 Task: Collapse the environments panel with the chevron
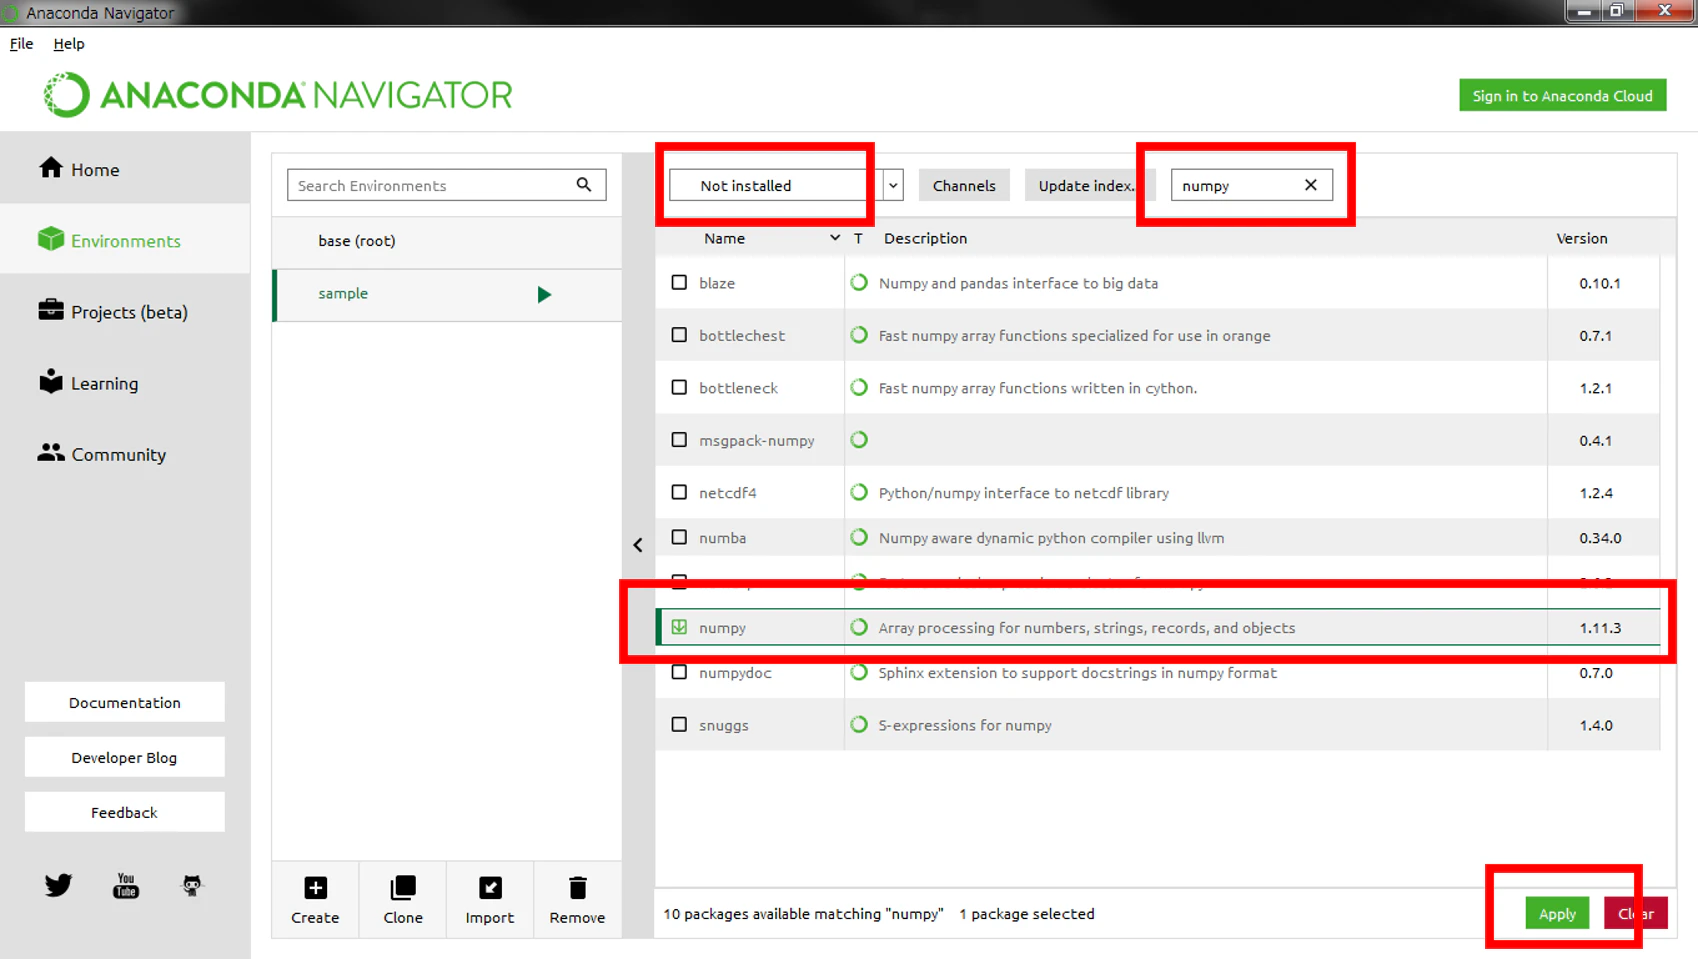[638, 545]
